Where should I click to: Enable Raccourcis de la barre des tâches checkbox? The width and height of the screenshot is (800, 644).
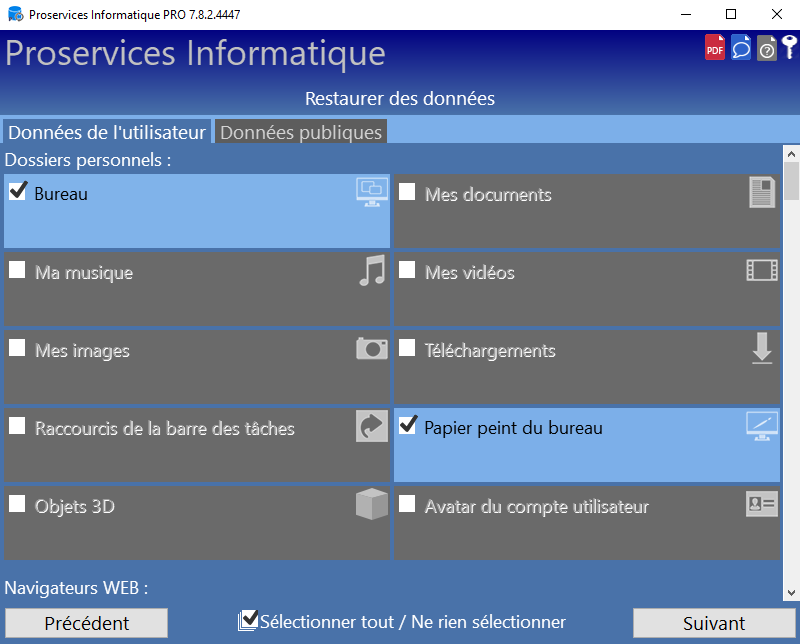17,426
